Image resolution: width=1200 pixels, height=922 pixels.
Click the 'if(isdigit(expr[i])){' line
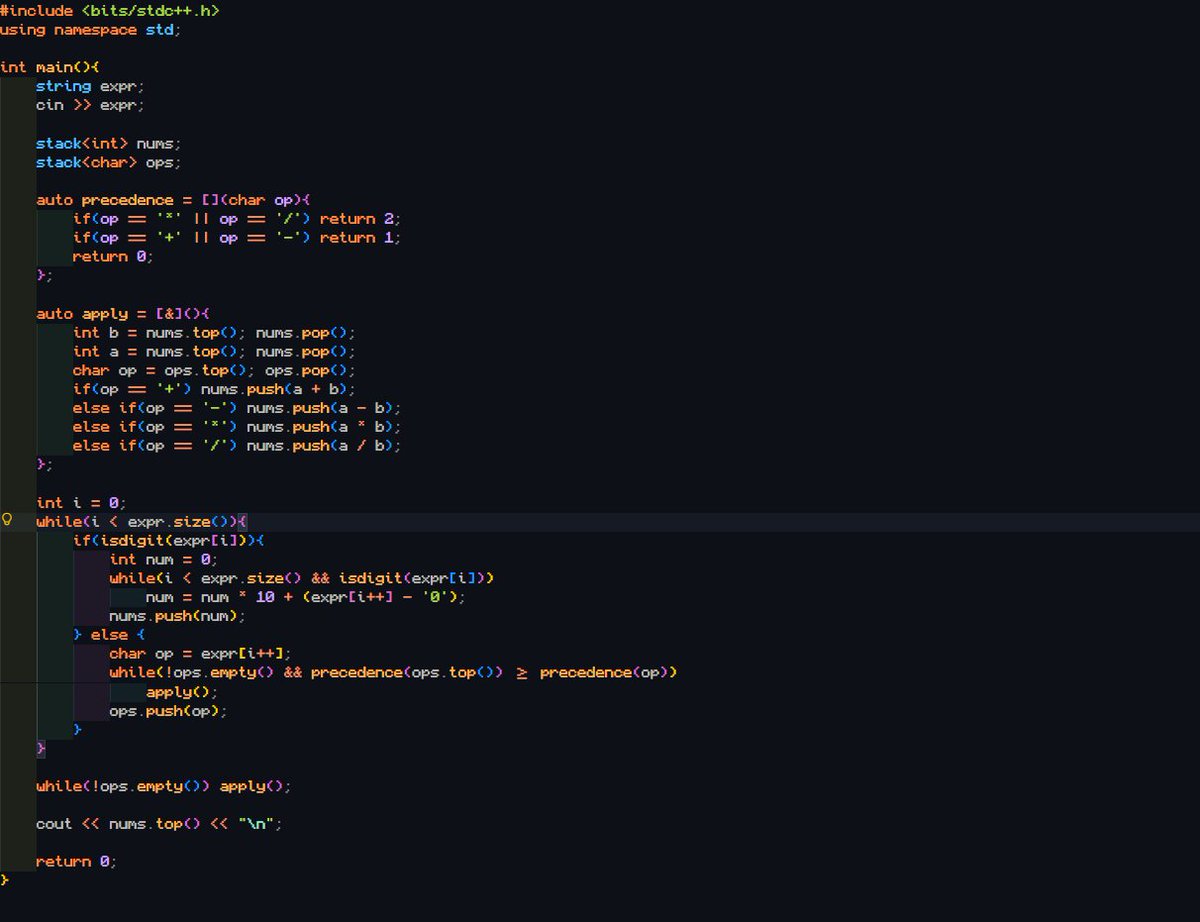[169, 541]
